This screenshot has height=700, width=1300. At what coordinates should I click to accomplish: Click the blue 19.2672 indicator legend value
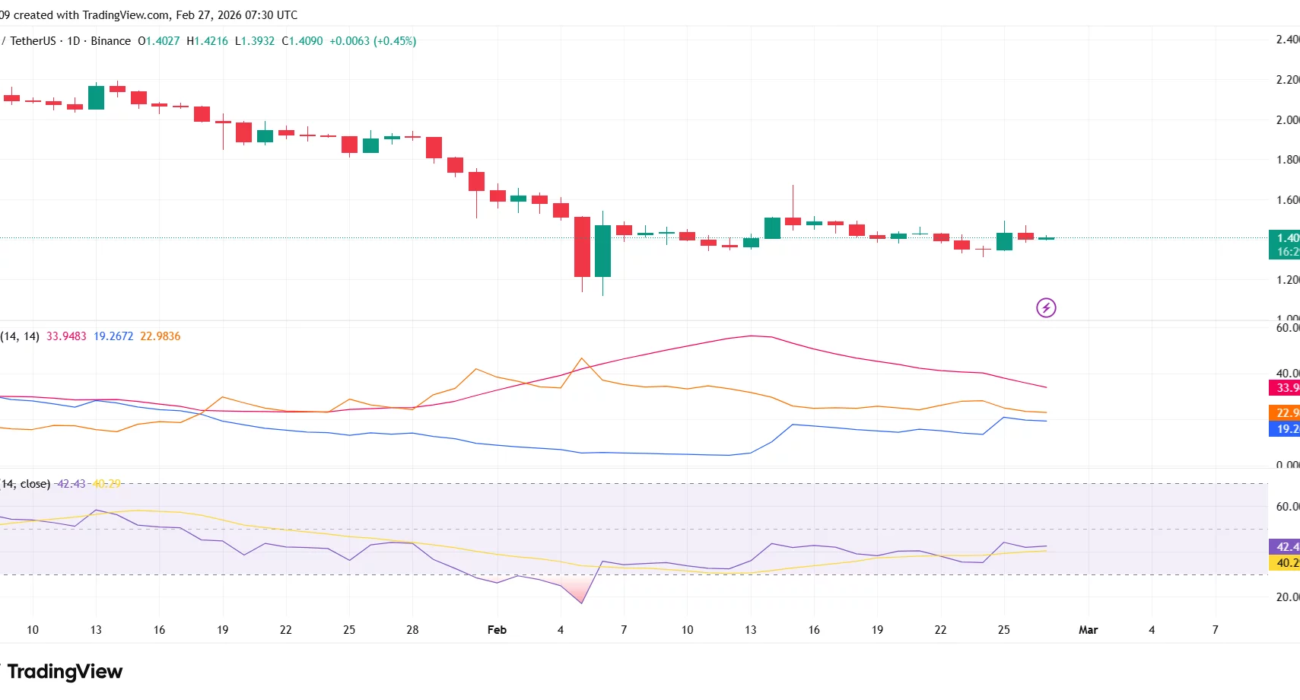[x=113, y=337]
